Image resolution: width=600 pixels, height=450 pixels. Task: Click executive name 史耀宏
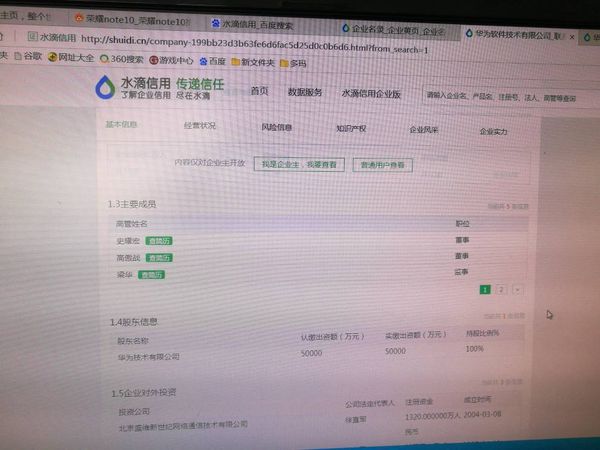coord(128,241)
